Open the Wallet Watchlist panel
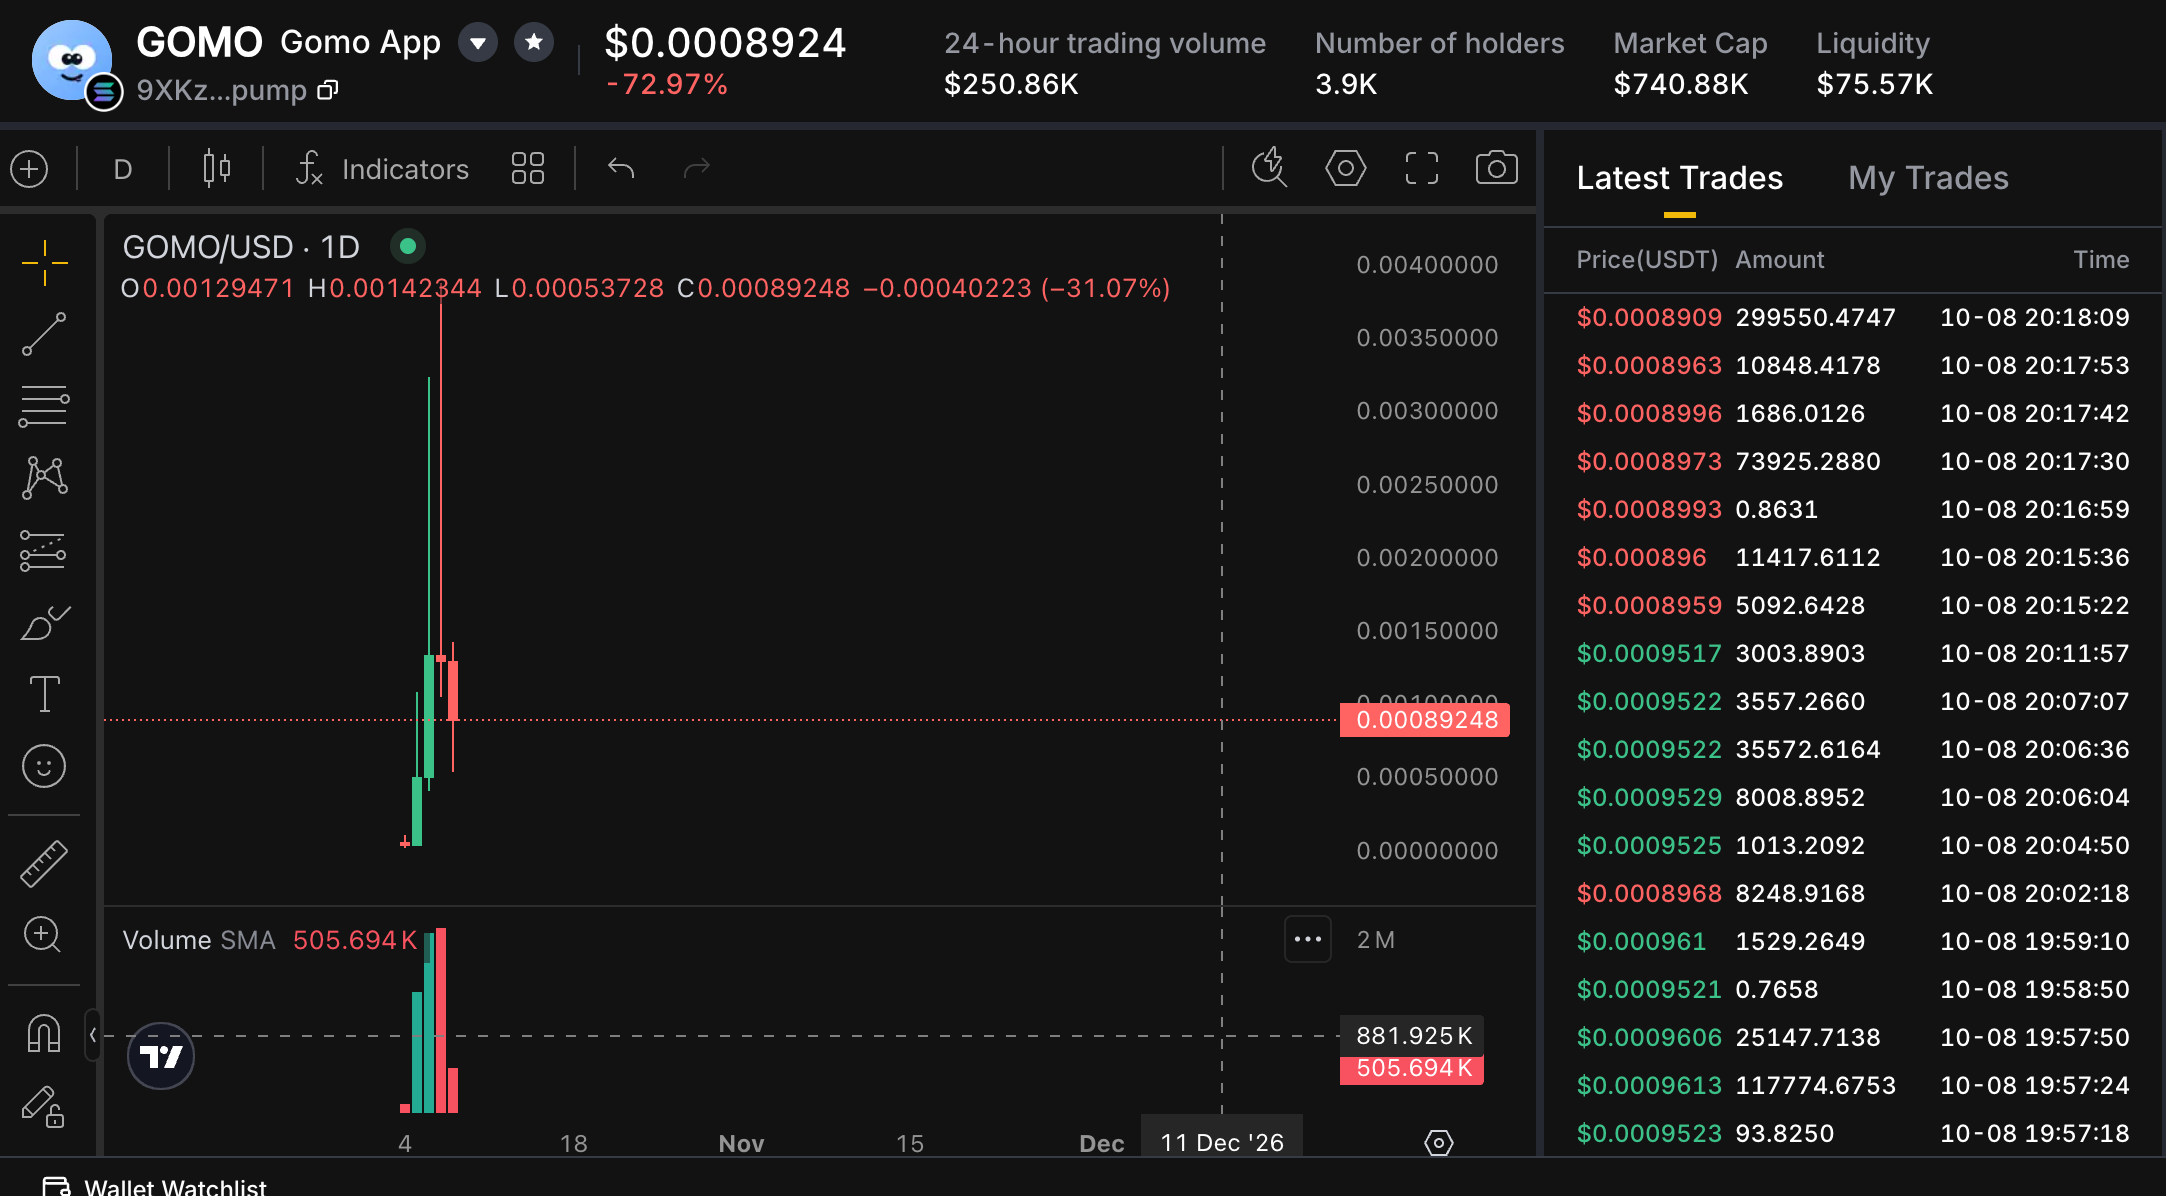 [155, 1186]
